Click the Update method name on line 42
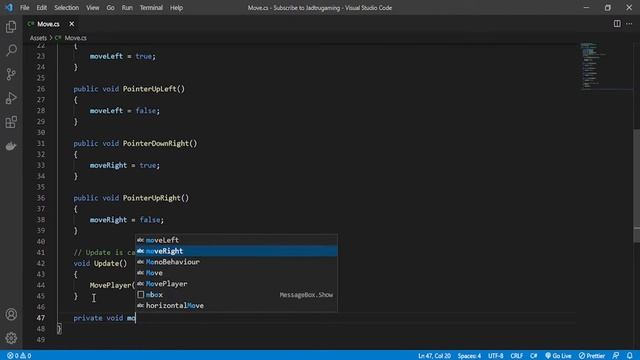Screen dimensions: 640x360 106,263
